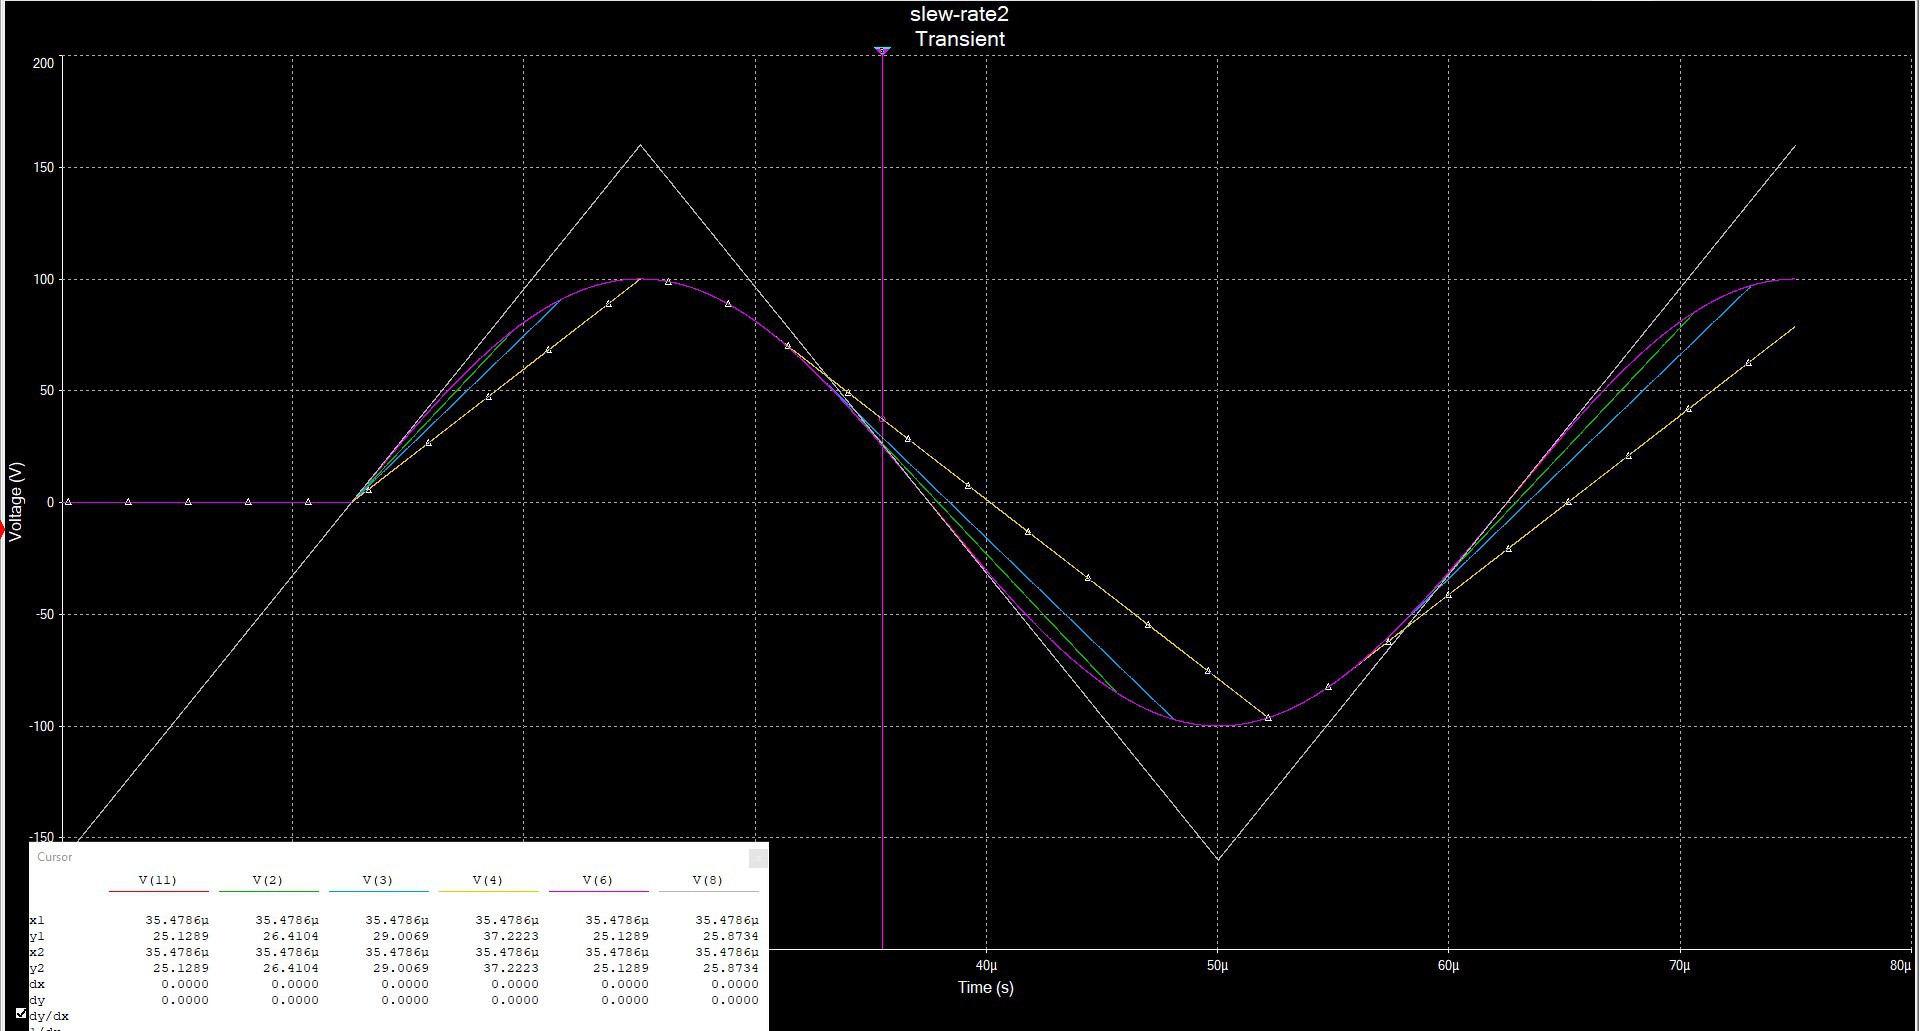
Task: Click the slew-rate2 graph title
Action: tap(959, 15)
